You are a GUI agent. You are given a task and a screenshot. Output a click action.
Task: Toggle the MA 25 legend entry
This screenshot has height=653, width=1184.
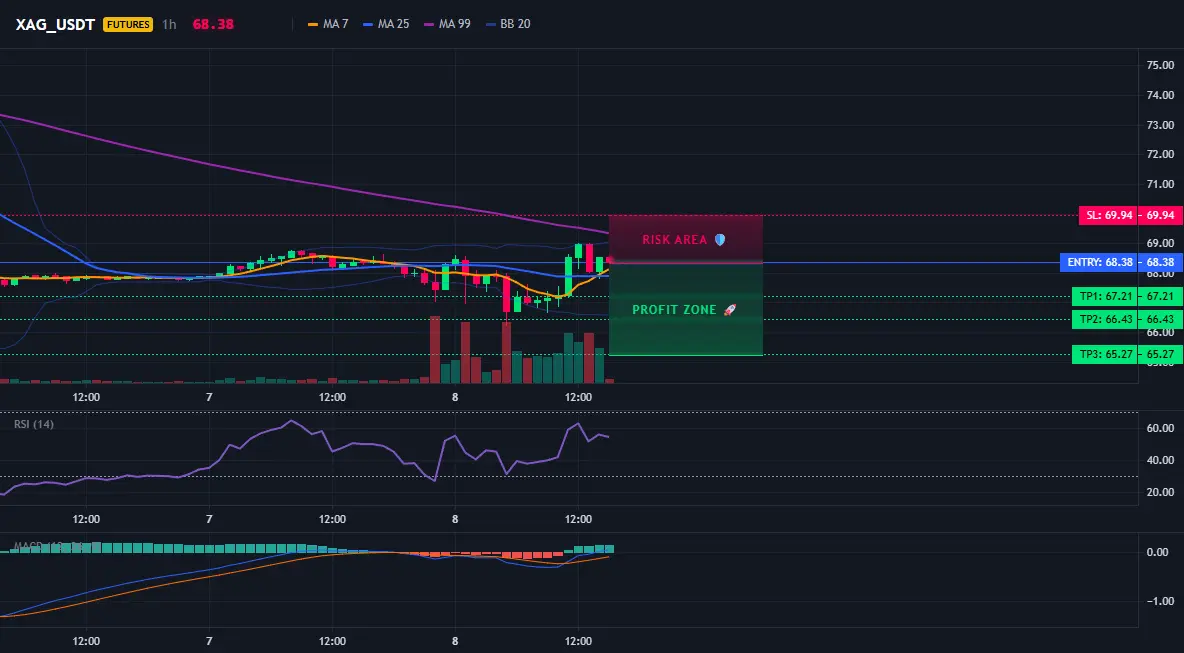pyautogui.click(x=386, y=24)
